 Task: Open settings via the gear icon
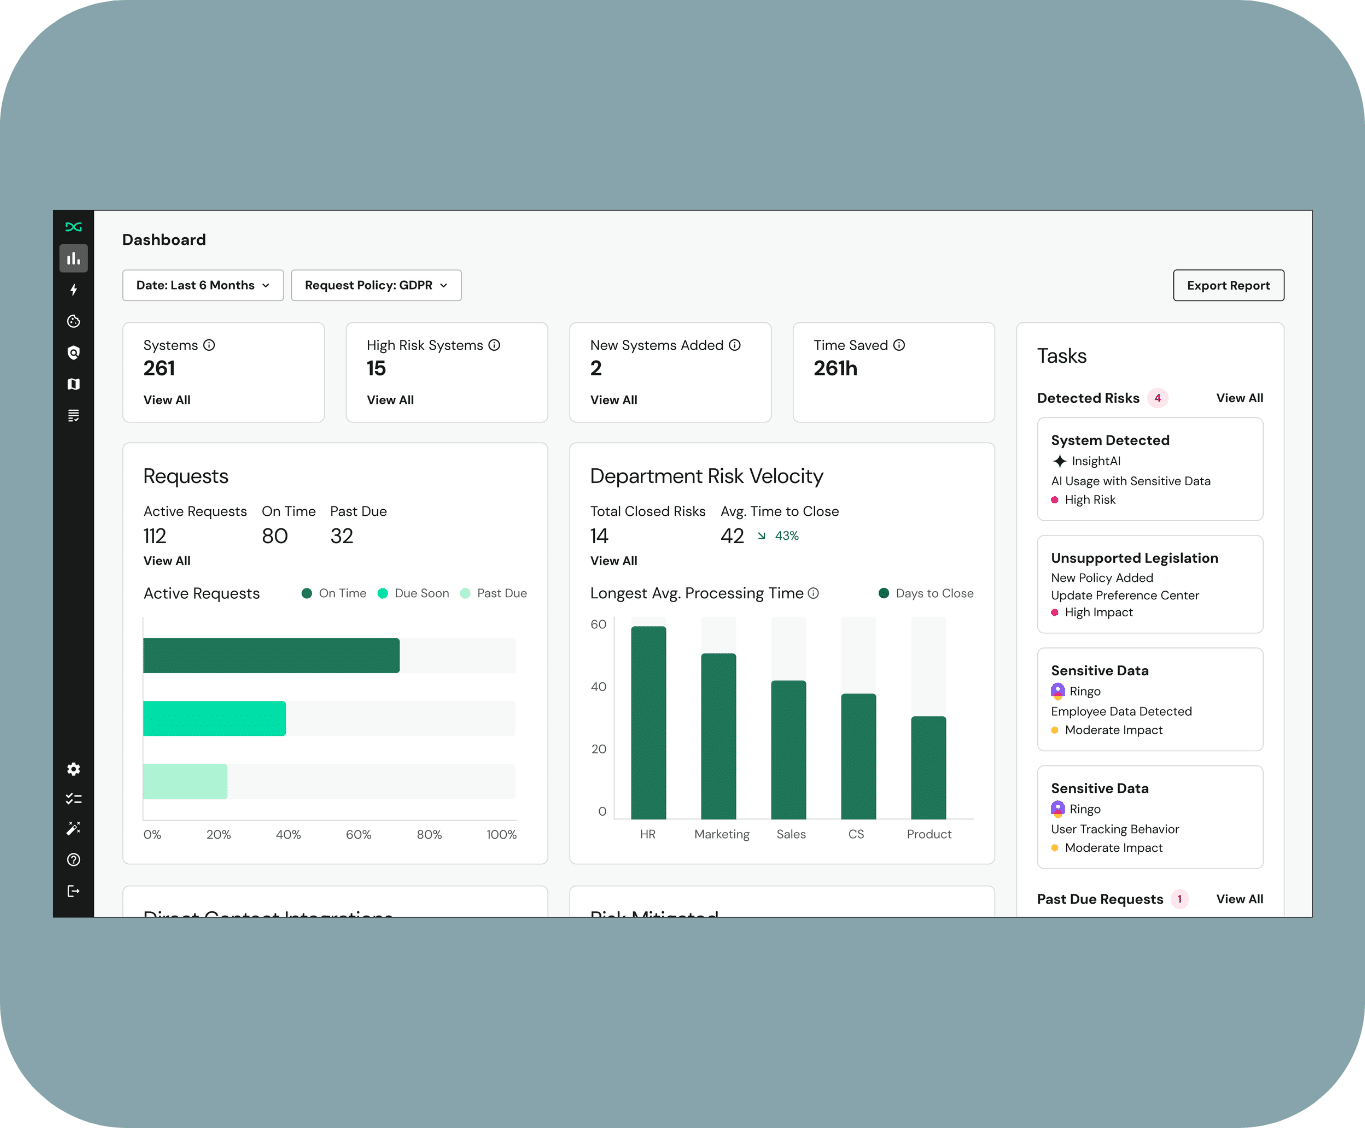pyautogui.click(x=73, y=769)
